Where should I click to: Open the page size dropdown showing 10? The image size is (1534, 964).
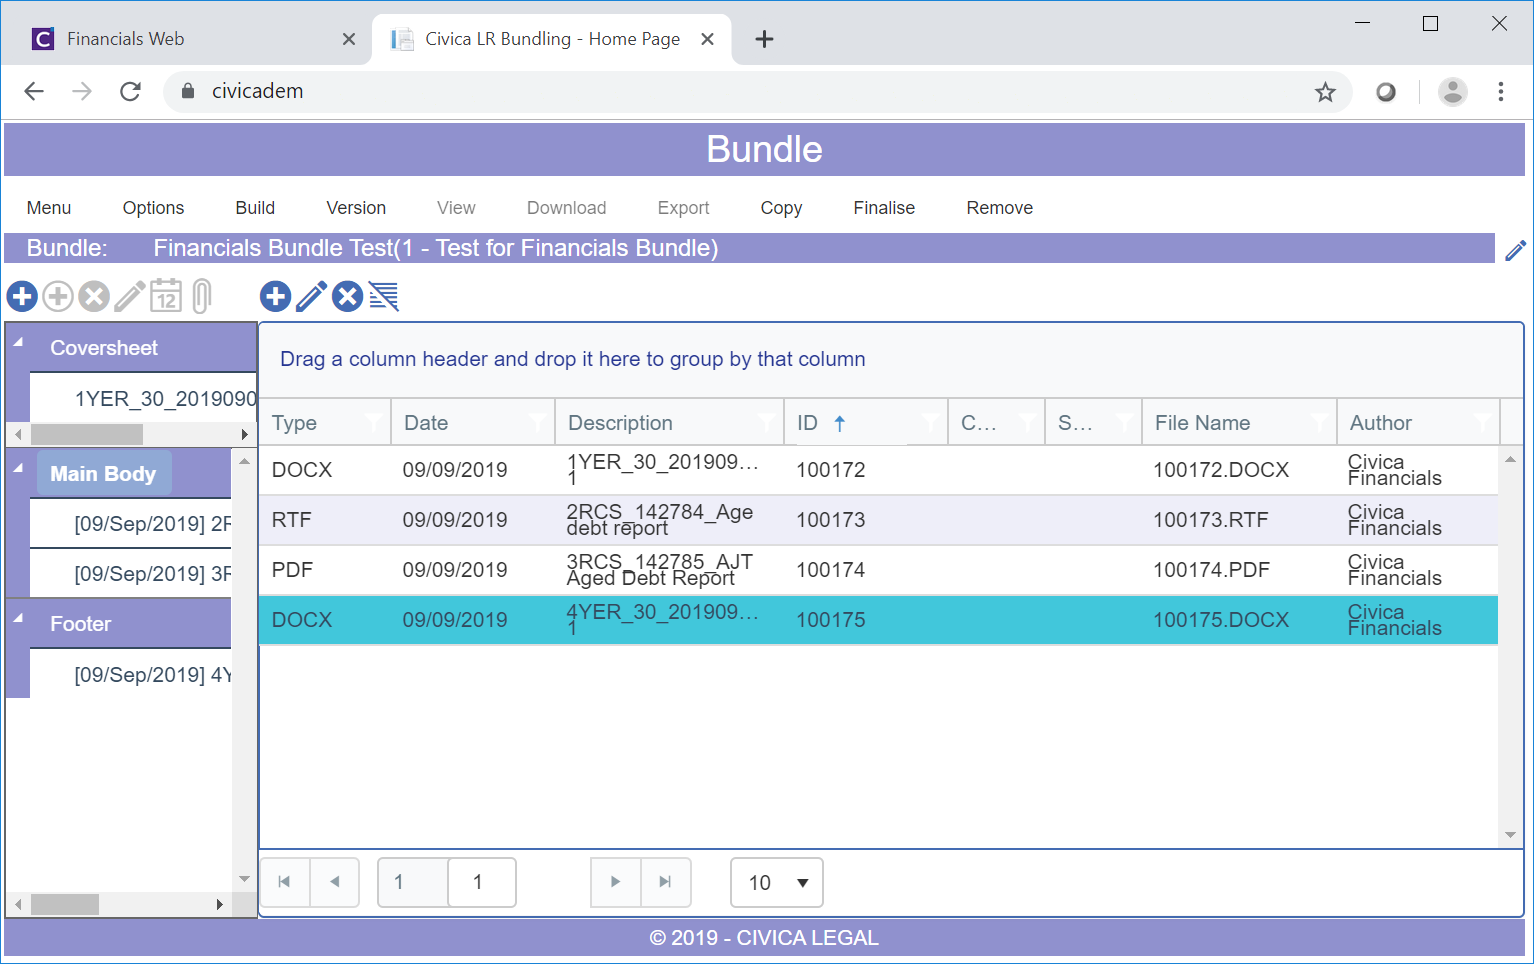pyautogui.click(x=777, y=883)
